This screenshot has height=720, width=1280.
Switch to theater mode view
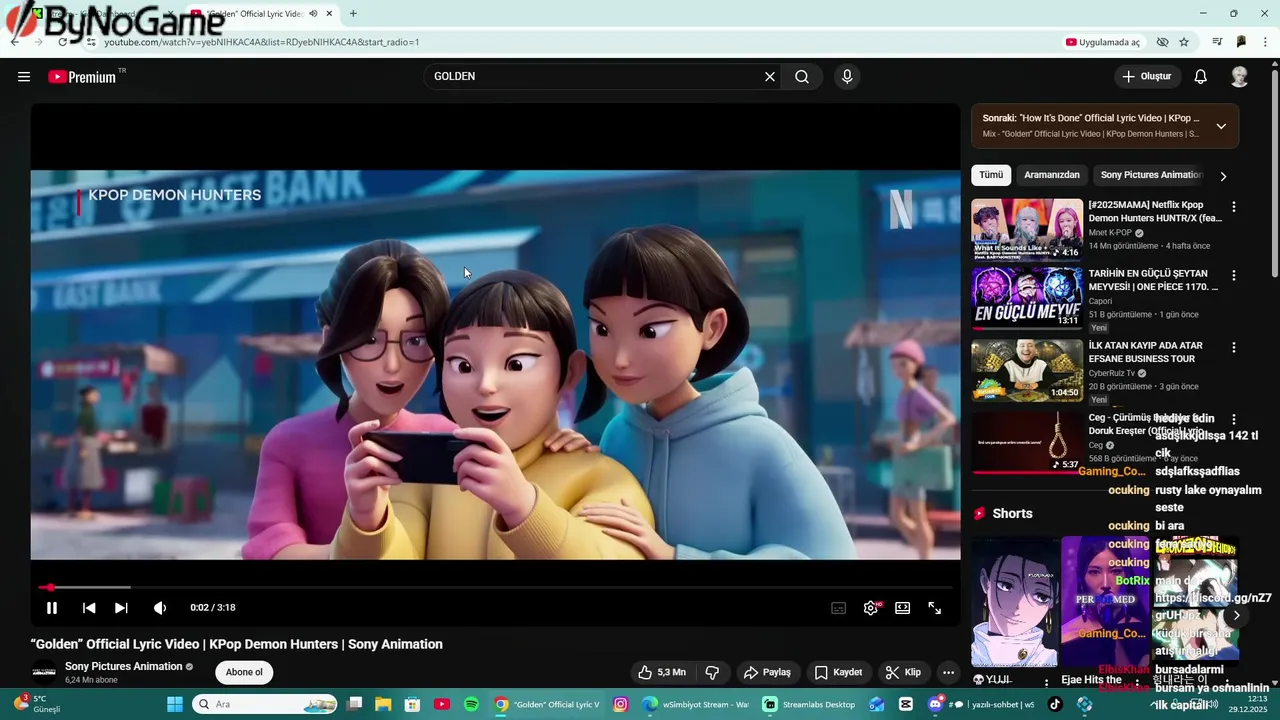(903, 608)
